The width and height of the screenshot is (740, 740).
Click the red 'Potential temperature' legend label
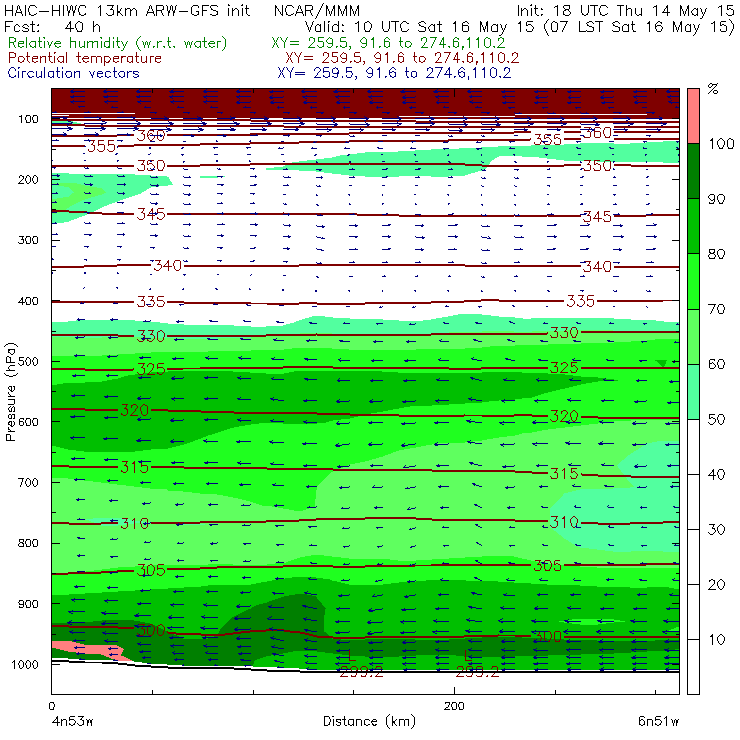pos(84,58)
